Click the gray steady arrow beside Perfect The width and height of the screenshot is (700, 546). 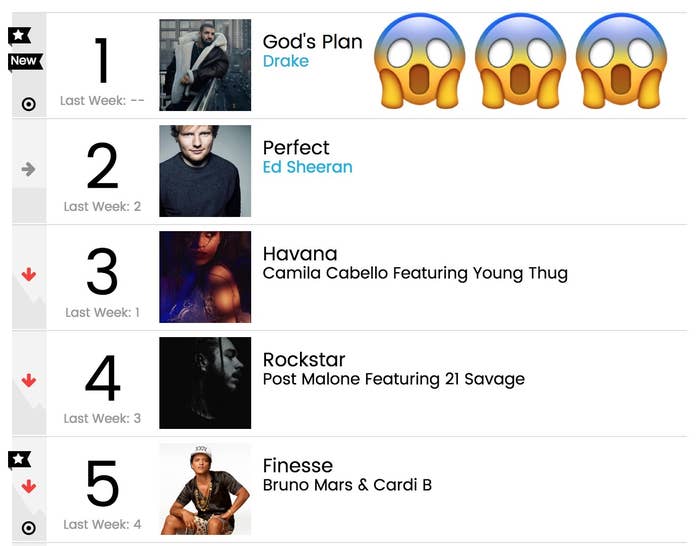[x=29, y=169]
